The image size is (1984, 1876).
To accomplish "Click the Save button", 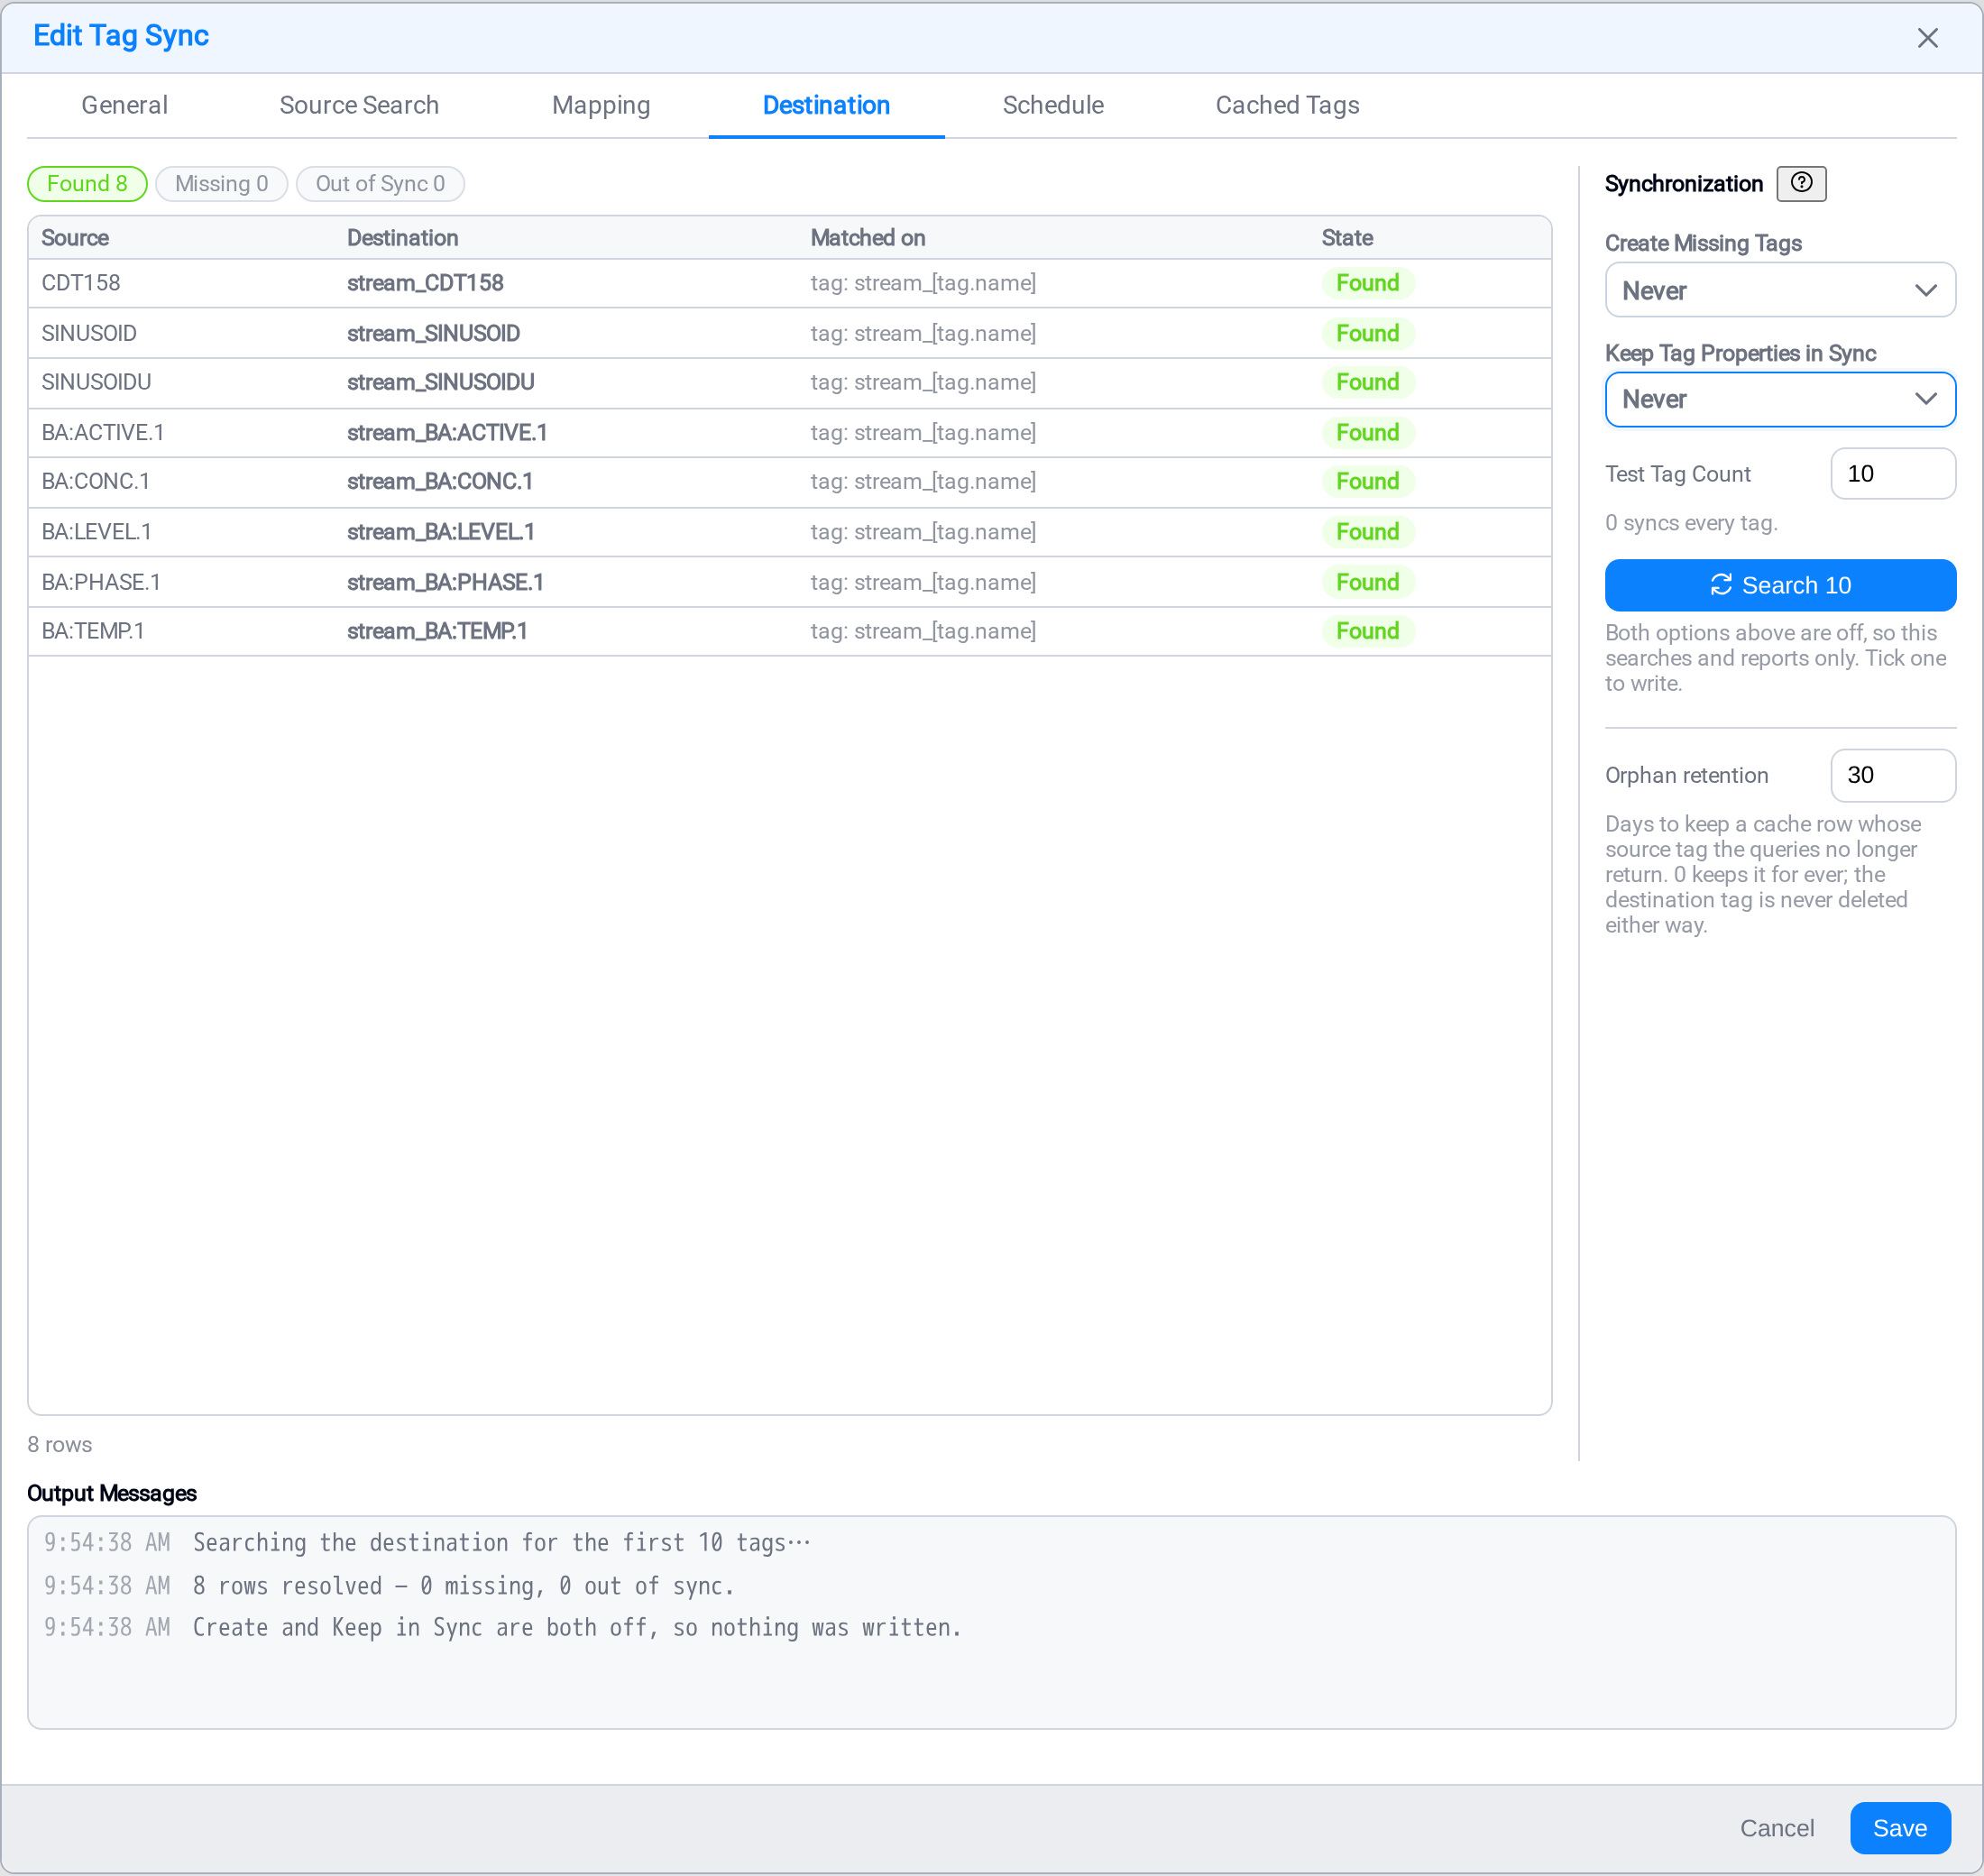I will (1899, 1827).
